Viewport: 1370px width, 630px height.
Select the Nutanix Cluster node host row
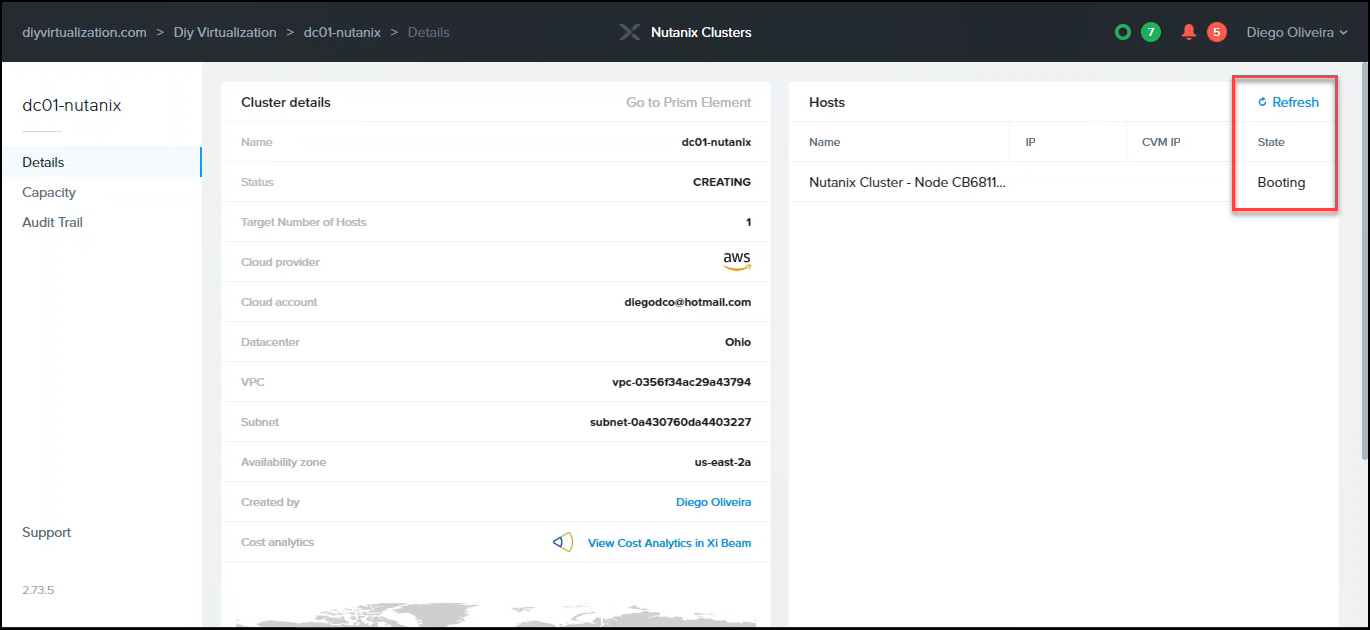907,182
